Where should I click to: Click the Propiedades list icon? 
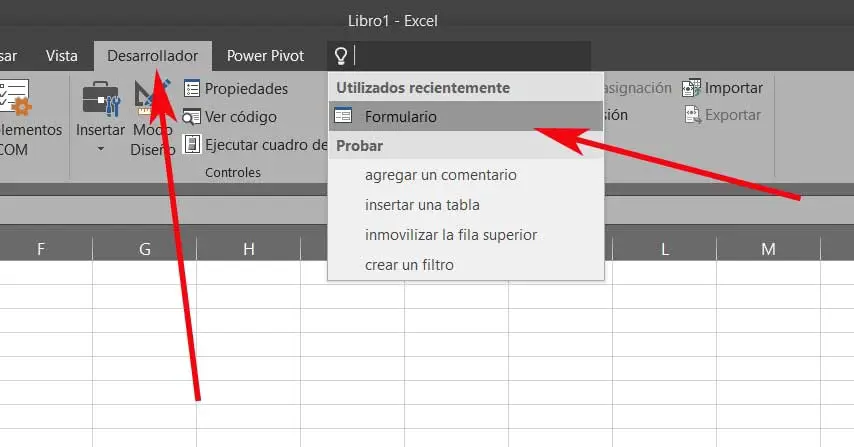[192, 88]
